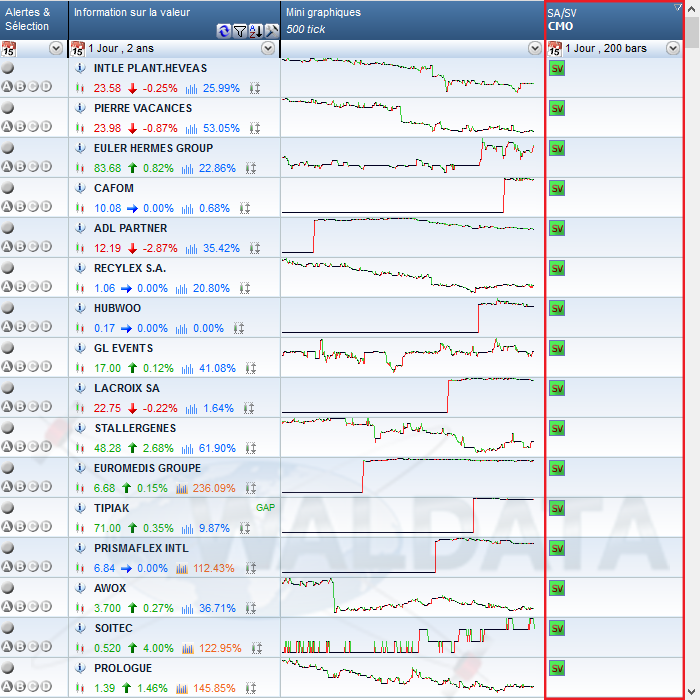Toggle selection C for ADL PARTNER
This screenshot has height=700, width=700.
click(x=33, y=246)
